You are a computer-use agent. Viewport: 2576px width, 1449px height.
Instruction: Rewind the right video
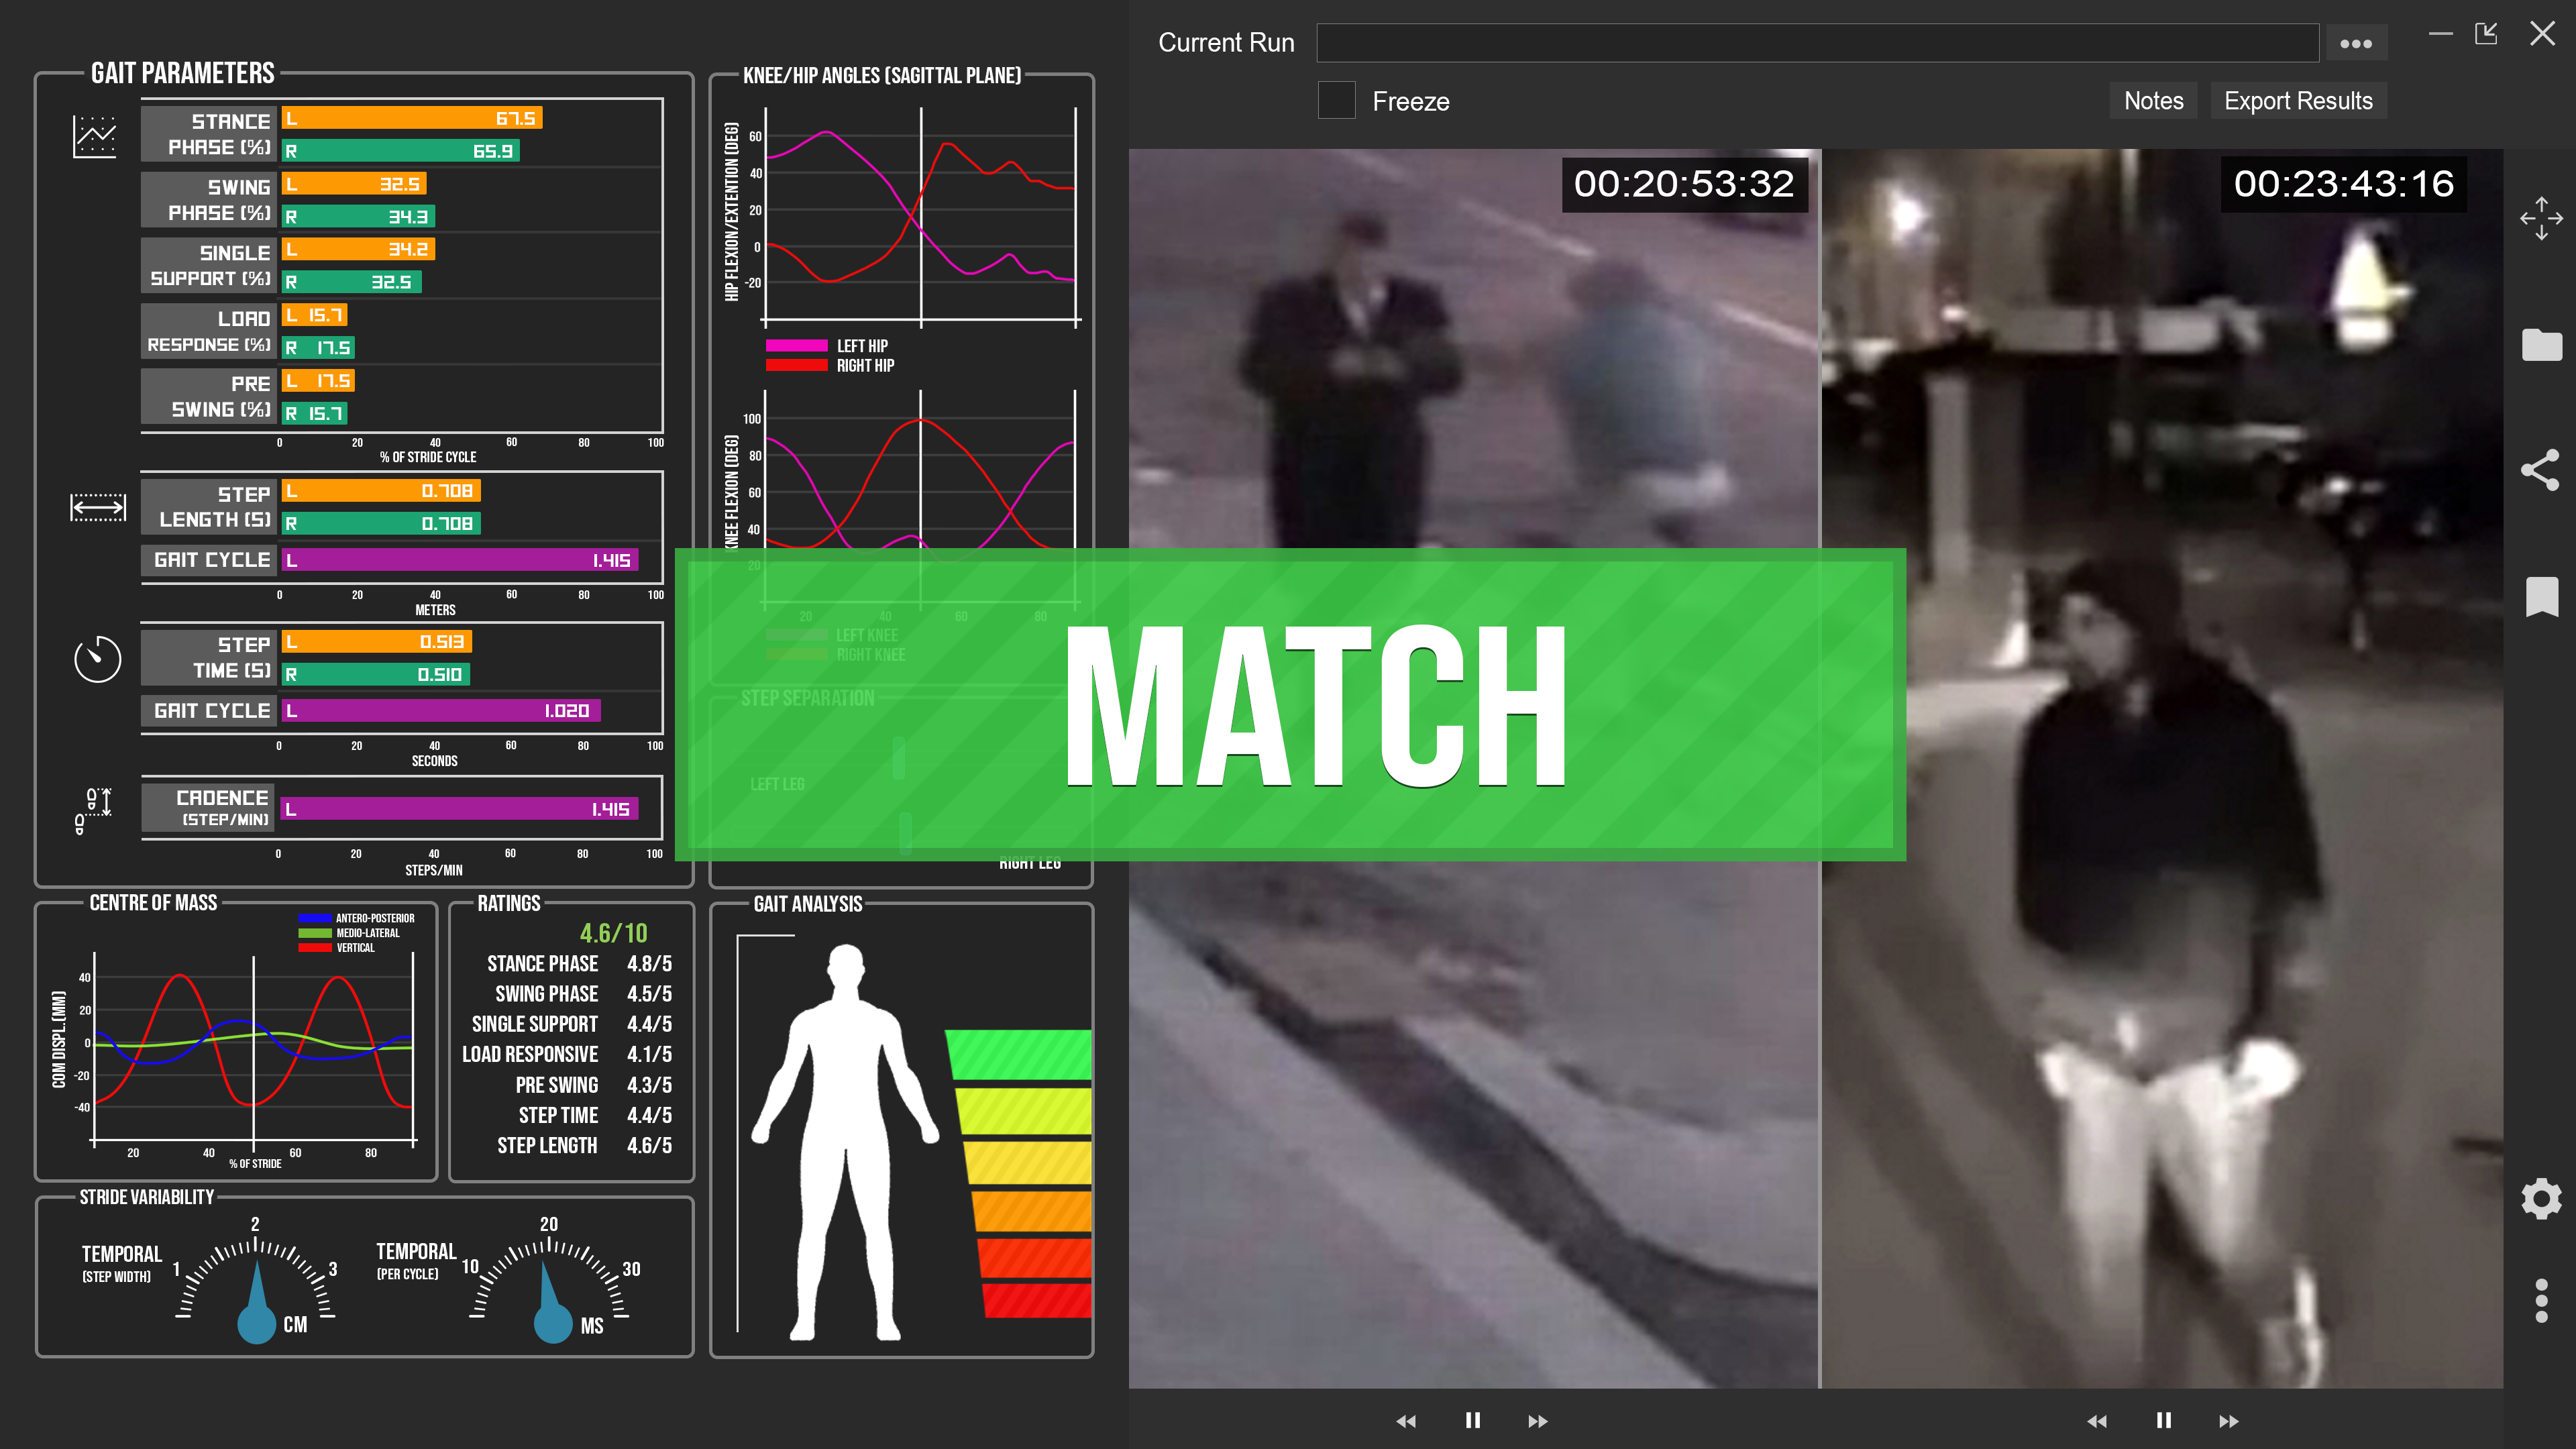[2097, 1421]
